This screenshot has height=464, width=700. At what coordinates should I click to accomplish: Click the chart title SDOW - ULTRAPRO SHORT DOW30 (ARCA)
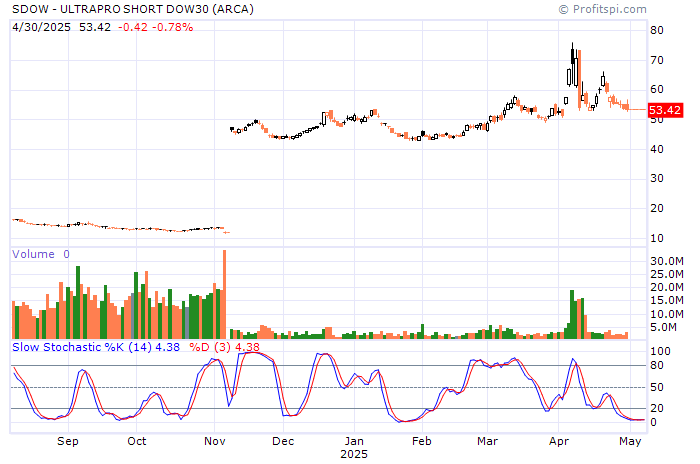point(133,9)
